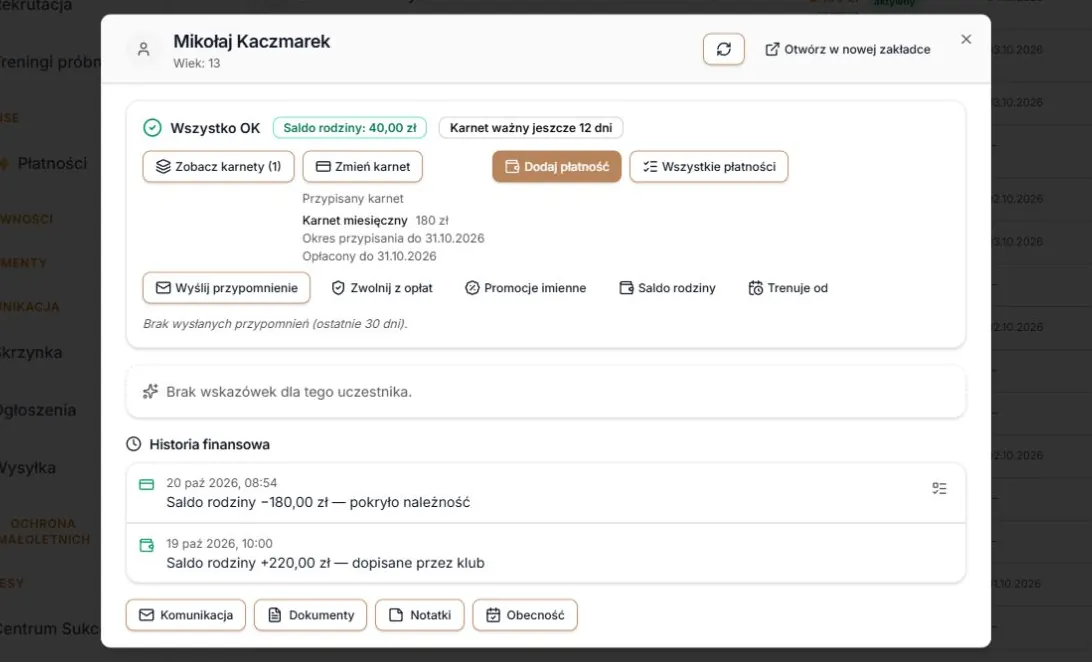
Task: Open Promocje imienne option
Action: (x=526, y=288)
